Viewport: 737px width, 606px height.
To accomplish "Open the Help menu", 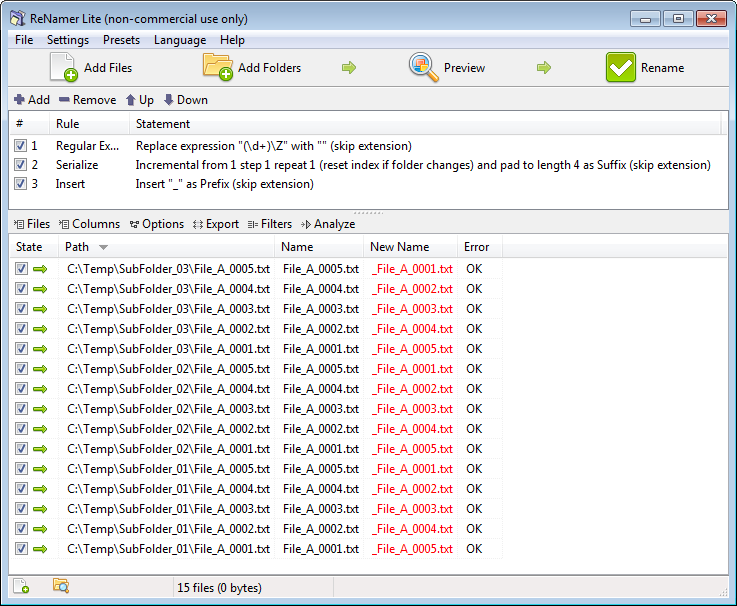I will (232, 40).
